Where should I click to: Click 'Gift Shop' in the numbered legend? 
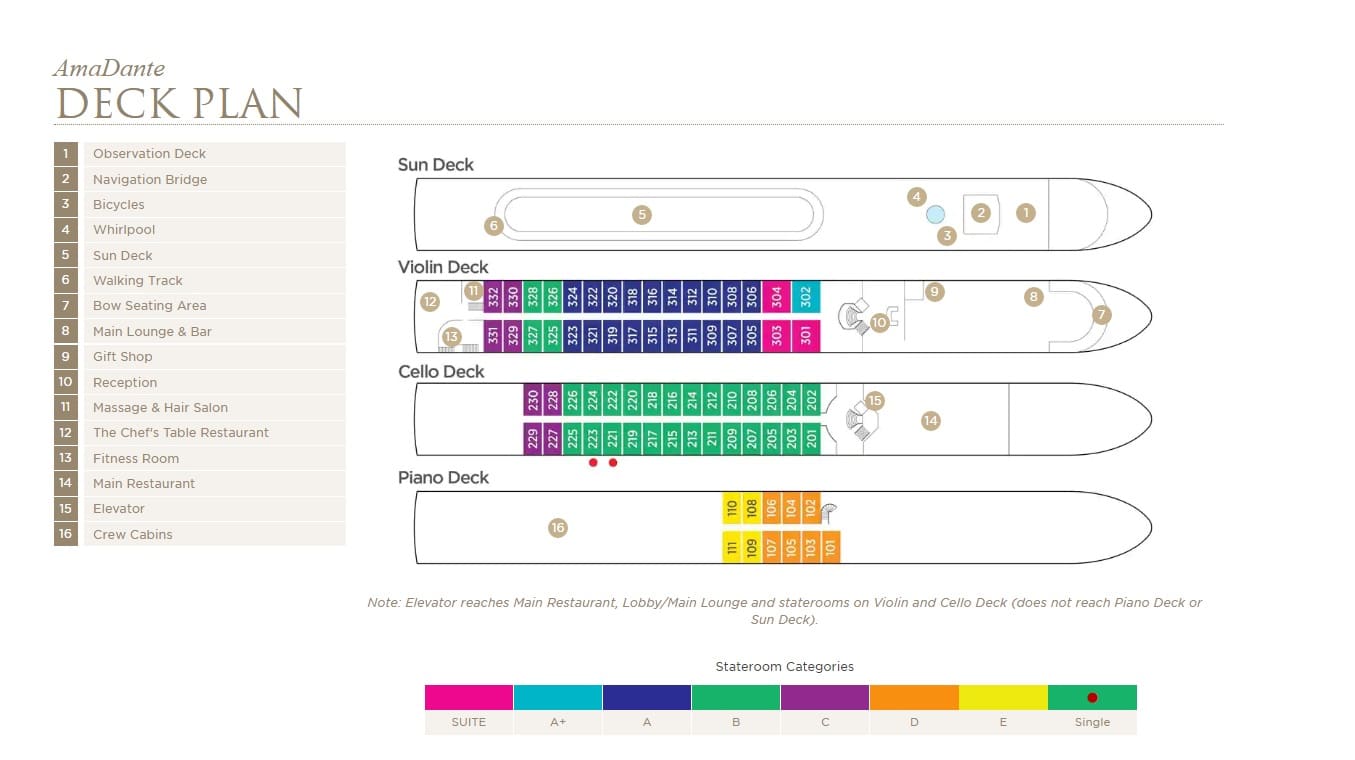coord(123,357)
